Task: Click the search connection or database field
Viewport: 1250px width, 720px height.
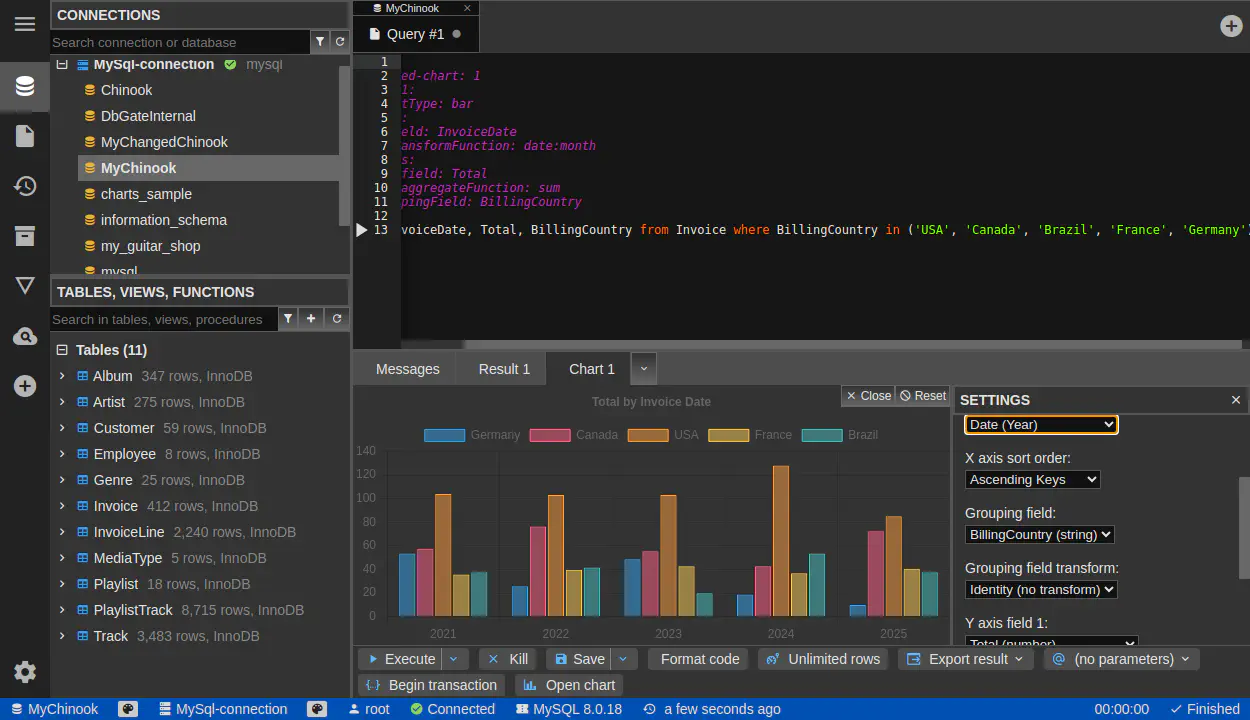Action: point(180,42)
